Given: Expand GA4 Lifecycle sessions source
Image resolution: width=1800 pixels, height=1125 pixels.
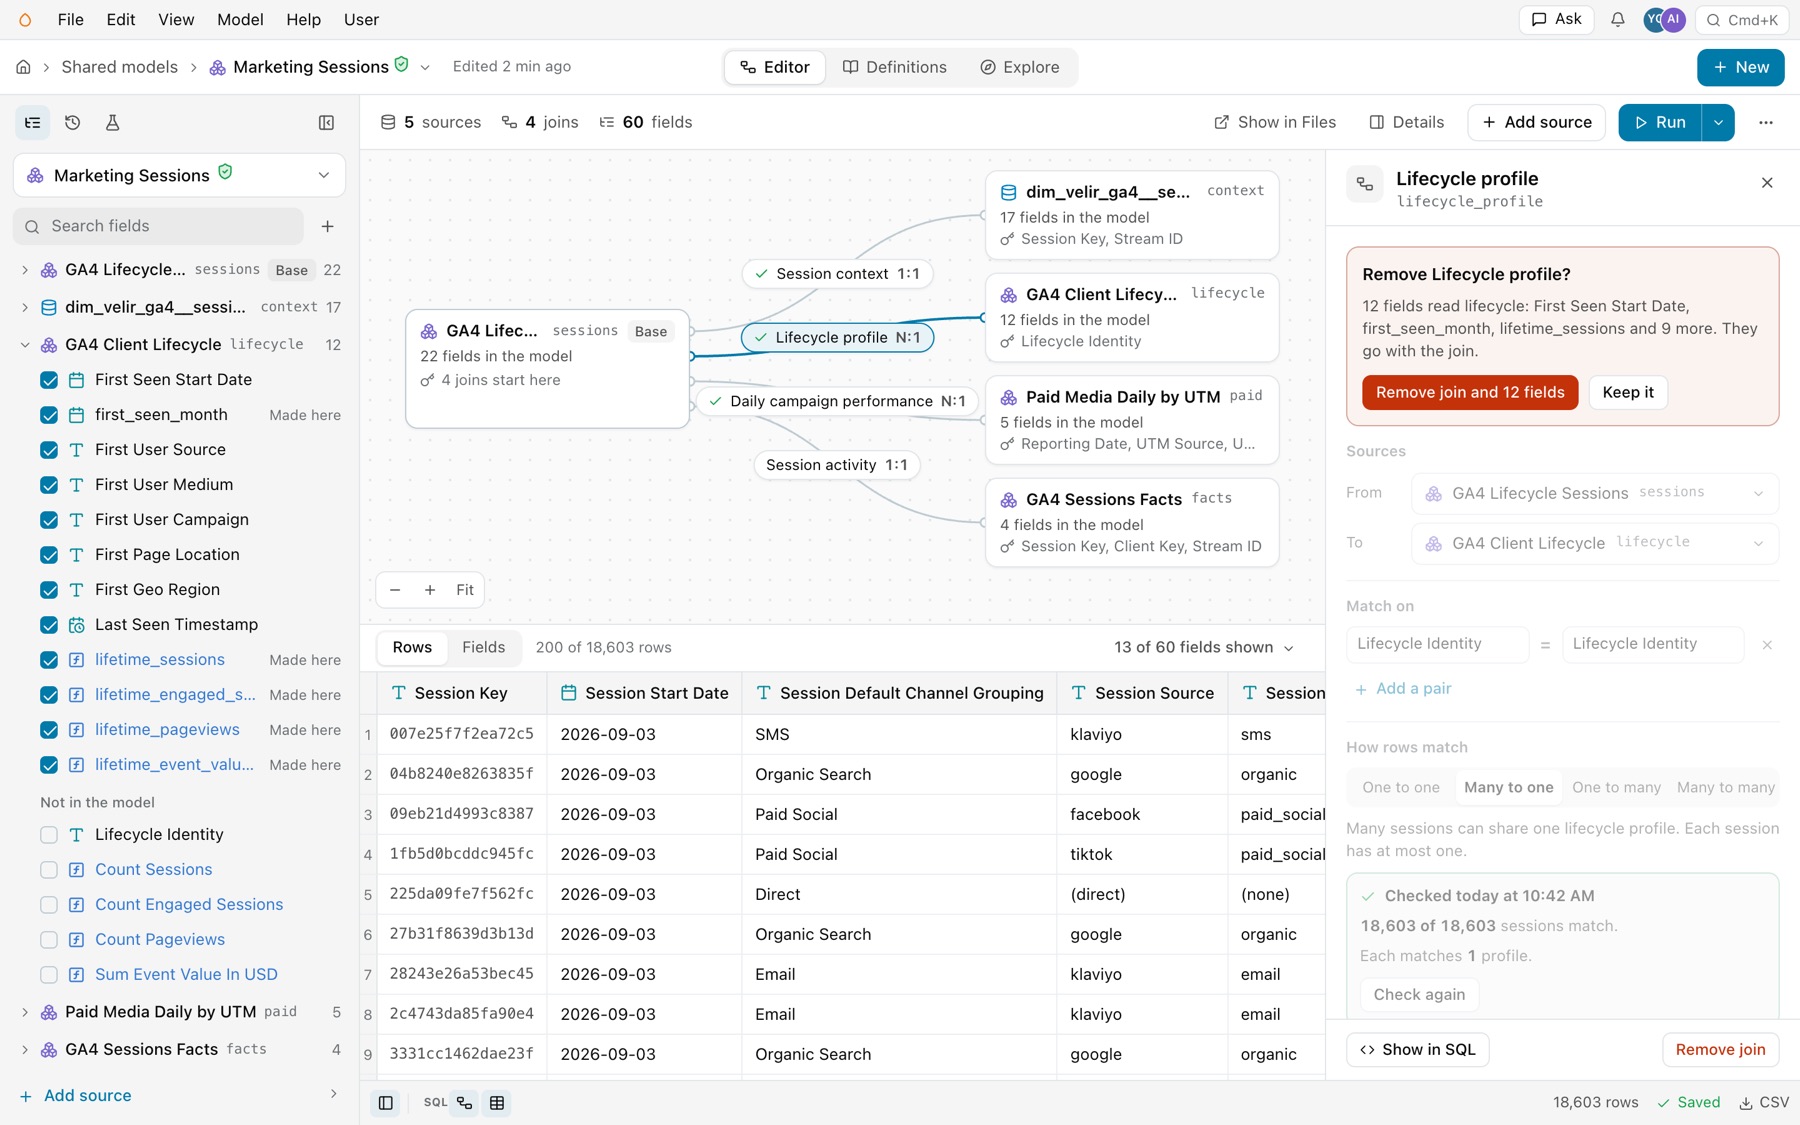Looking at the screenshot, I should pyautogui.click(x=25, y=270).
